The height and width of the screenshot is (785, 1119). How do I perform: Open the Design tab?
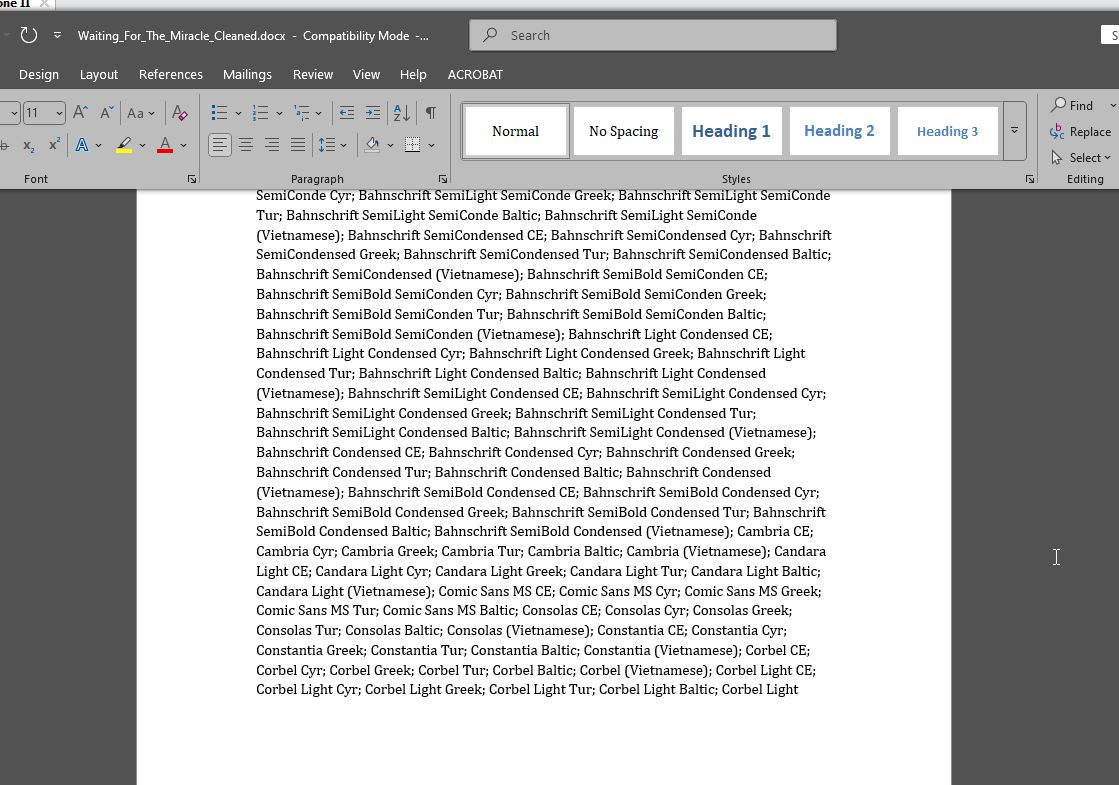(39, 74)
